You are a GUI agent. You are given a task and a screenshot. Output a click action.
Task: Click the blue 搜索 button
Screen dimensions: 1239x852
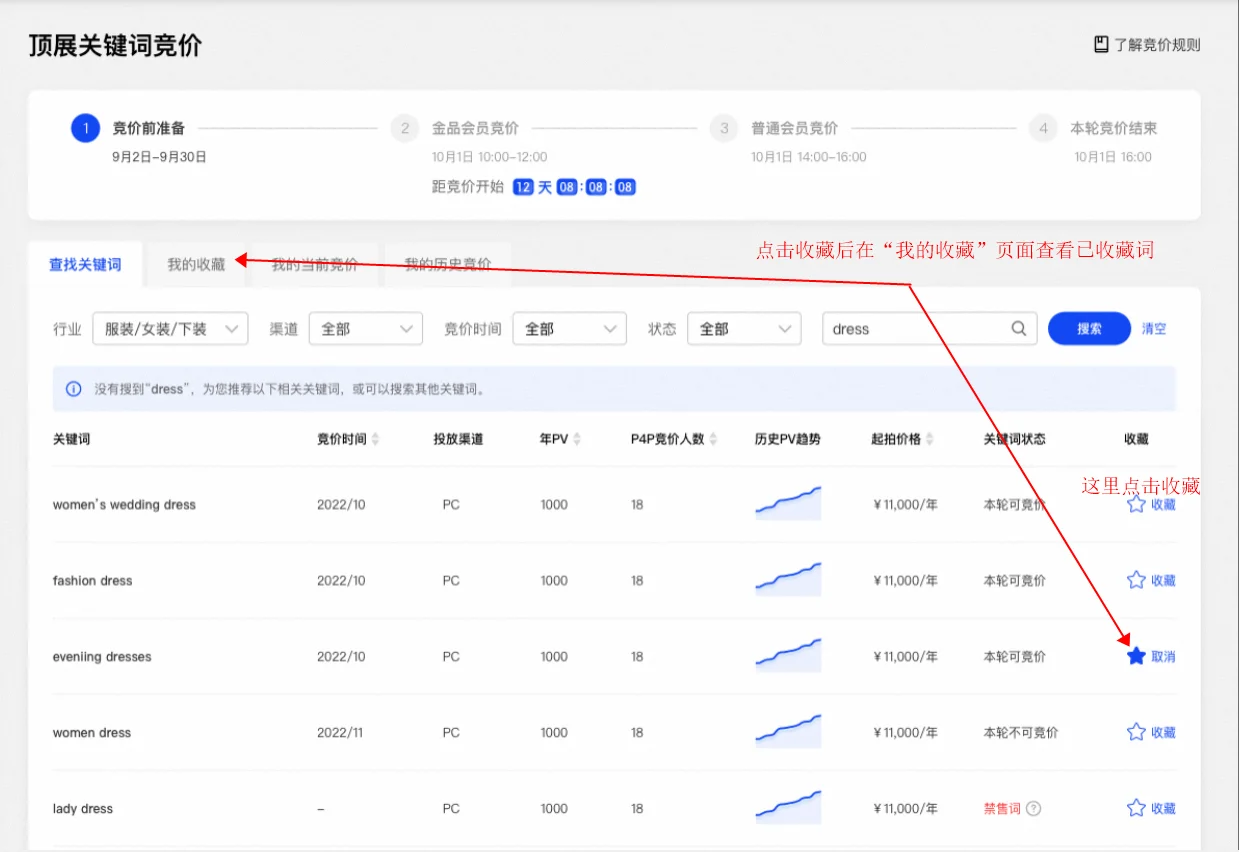click(x=1088, y=329)
